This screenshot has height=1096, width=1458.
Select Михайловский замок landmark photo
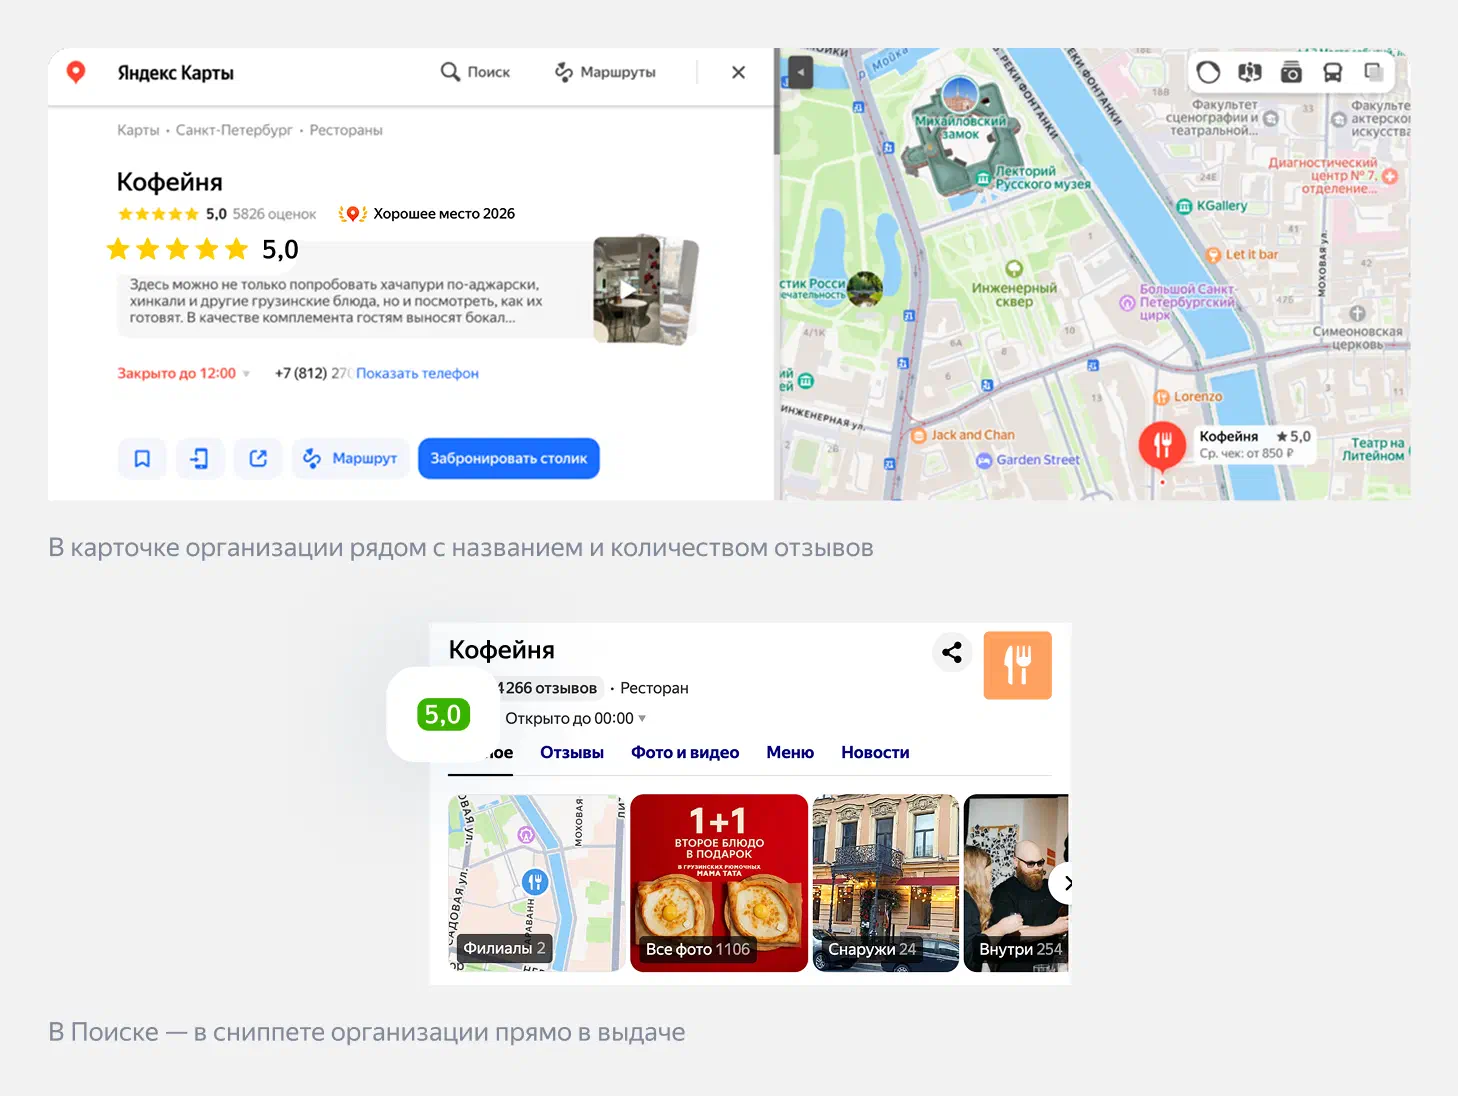point(960,96)
